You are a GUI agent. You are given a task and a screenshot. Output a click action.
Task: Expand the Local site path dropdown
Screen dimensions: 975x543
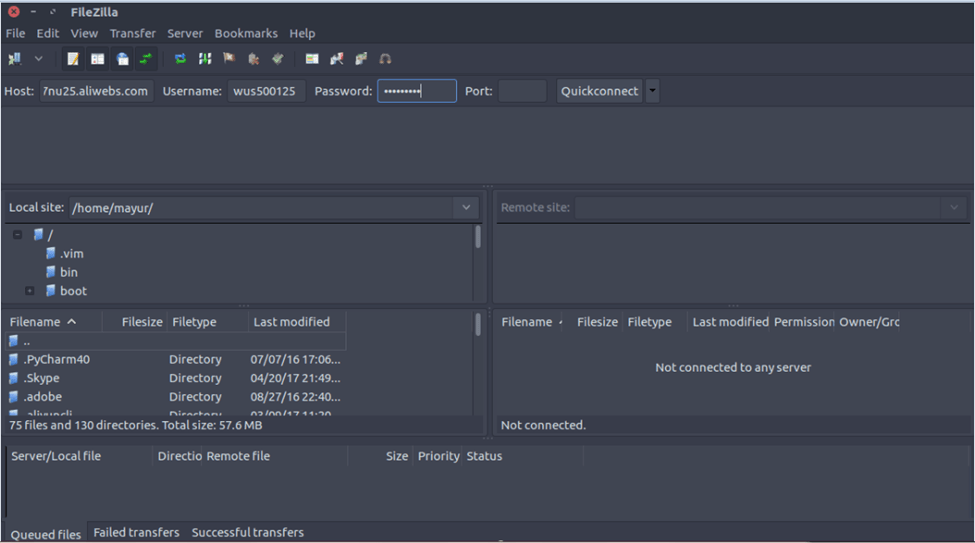coord(465,208)
